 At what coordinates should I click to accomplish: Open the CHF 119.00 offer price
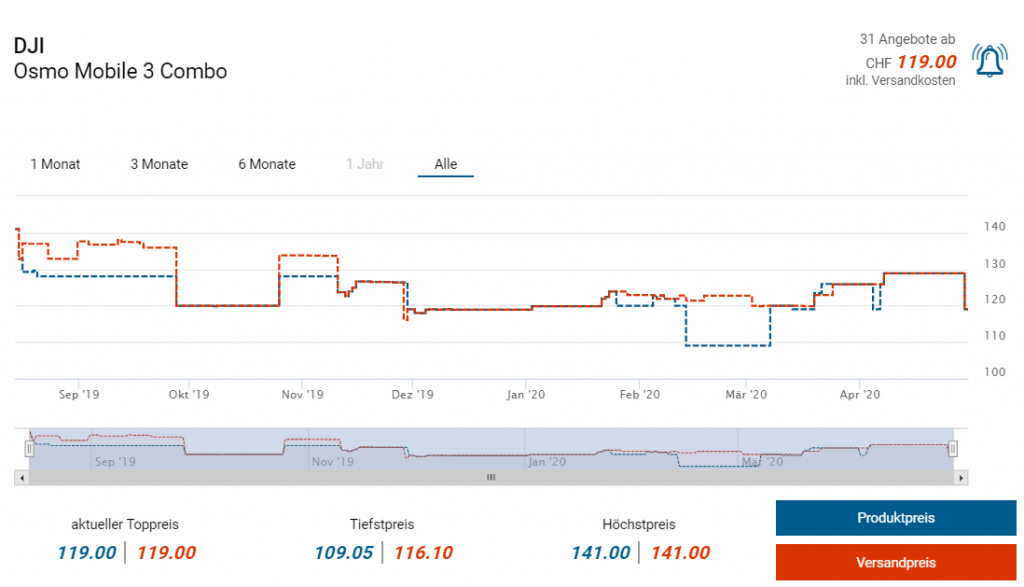[x=926, y=62]
